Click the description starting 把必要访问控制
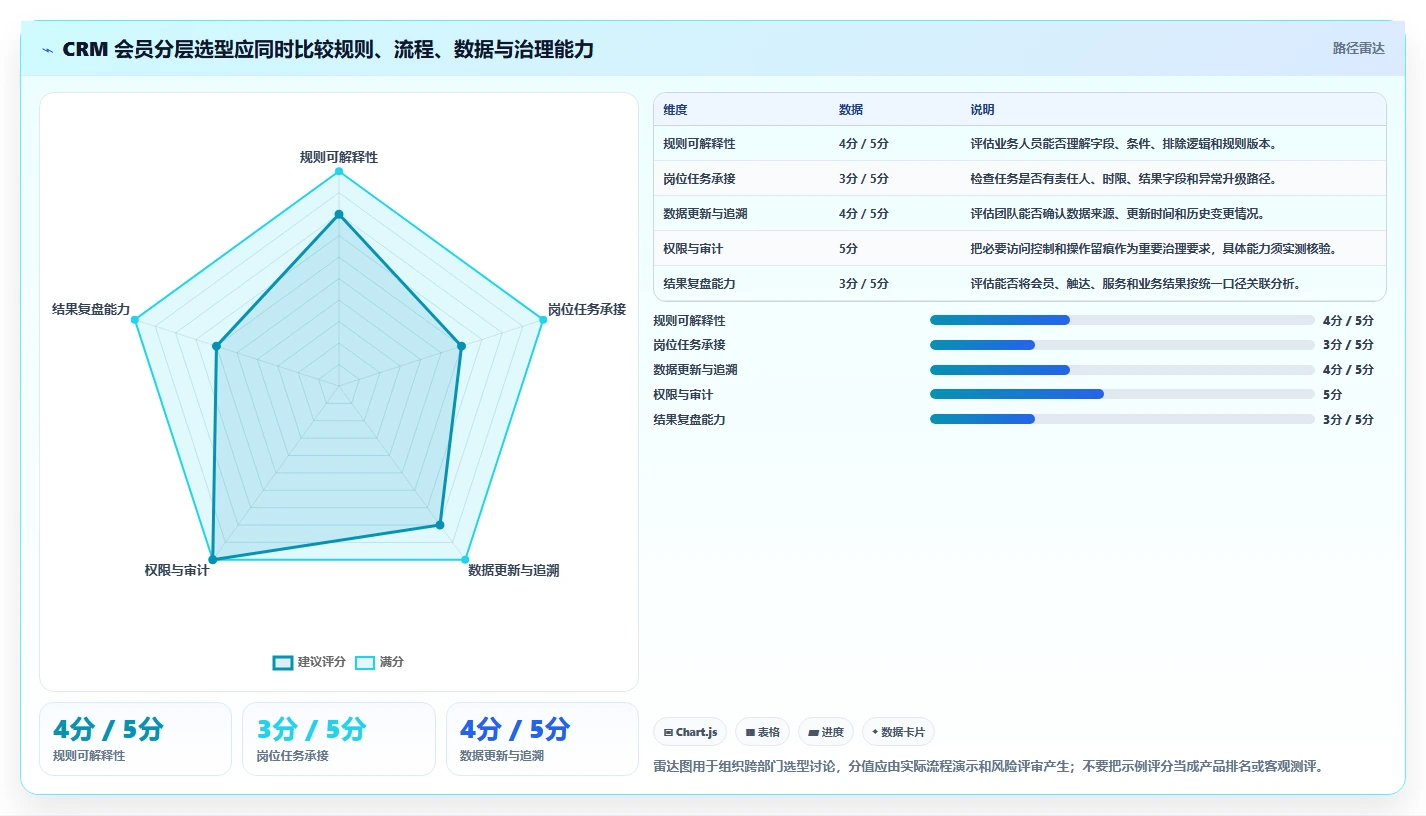 tap(1154, 248)
